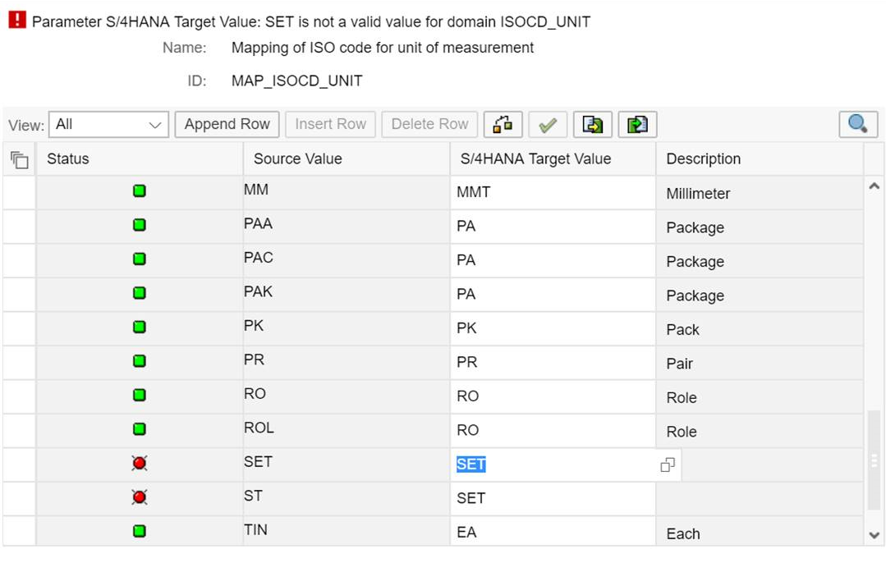The image size is (892, 562).
Task: Click the red error message icon
Action: coord(17,20)
